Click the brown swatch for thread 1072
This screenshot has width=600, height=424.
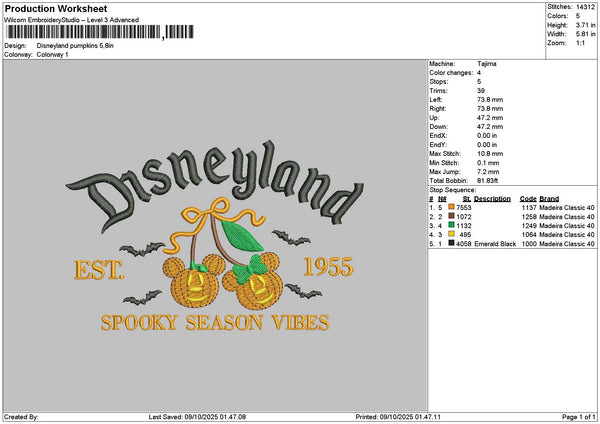[452, 216]
